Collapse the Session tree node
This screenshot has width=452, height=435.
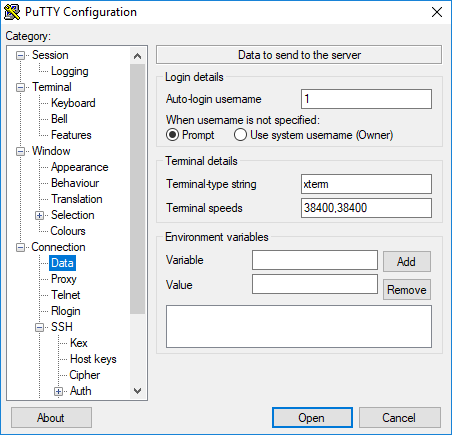click(21, 55)
